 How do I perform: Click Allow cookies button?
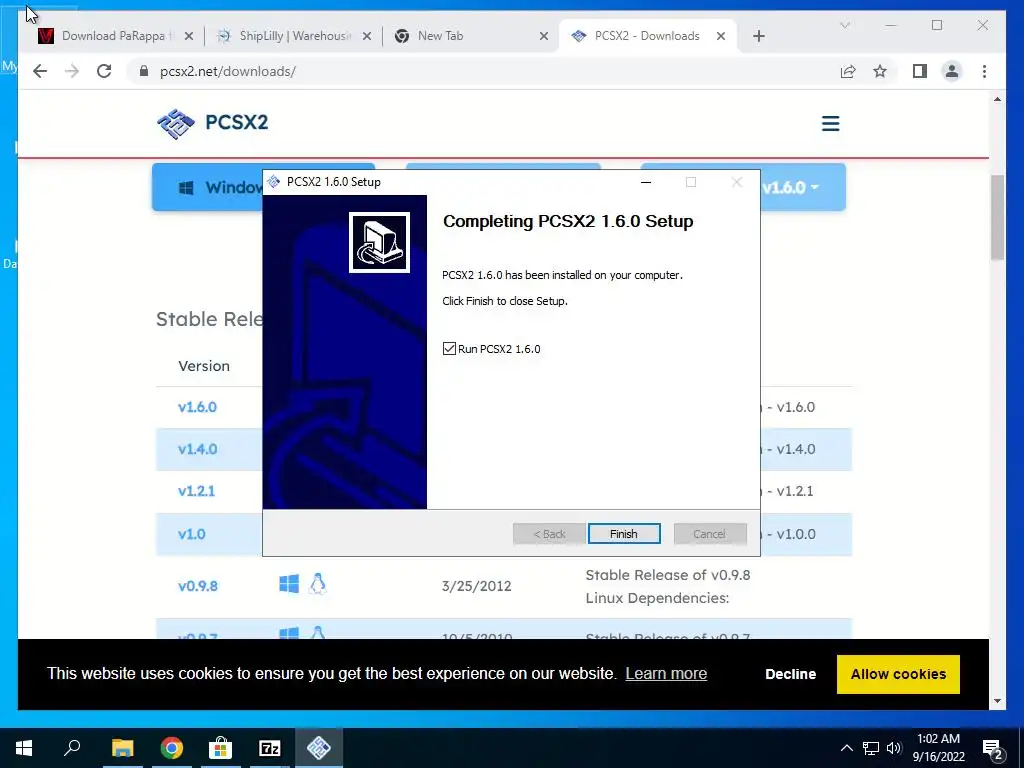pyautogui.click(x=898, y=674)
